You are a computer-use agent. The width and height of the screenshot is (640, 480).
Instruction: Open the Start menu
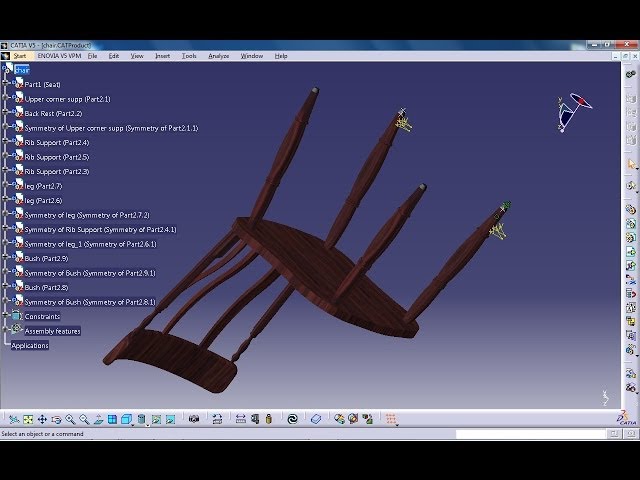coord(20,56)
